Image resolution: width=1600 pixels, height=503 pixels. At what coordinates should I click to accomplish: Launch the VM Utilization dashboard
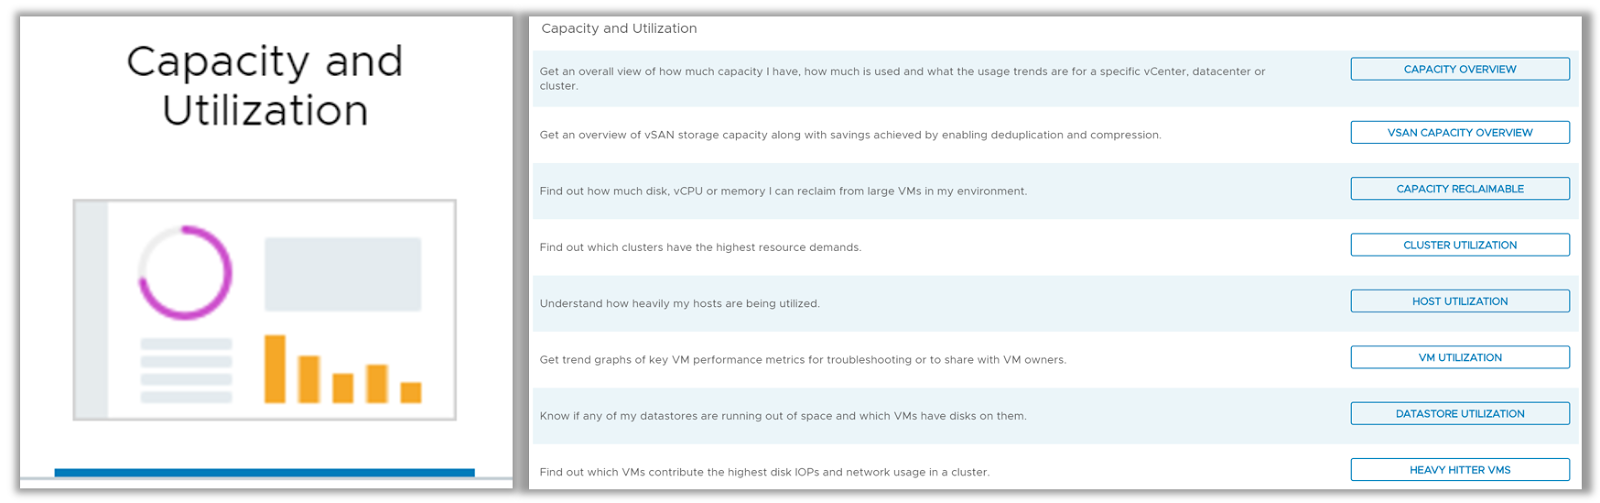pyautogui.click(x=1459, y=357)
